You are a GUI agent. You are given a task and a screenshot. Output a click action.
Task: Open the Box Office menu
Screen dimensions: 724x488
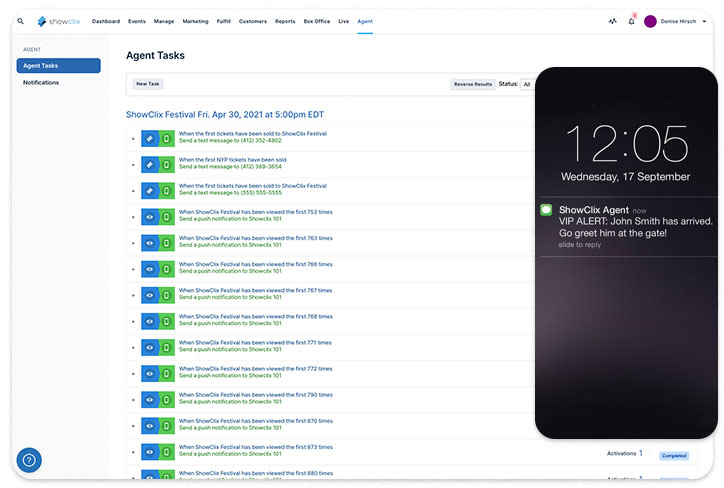pos(316,21)
